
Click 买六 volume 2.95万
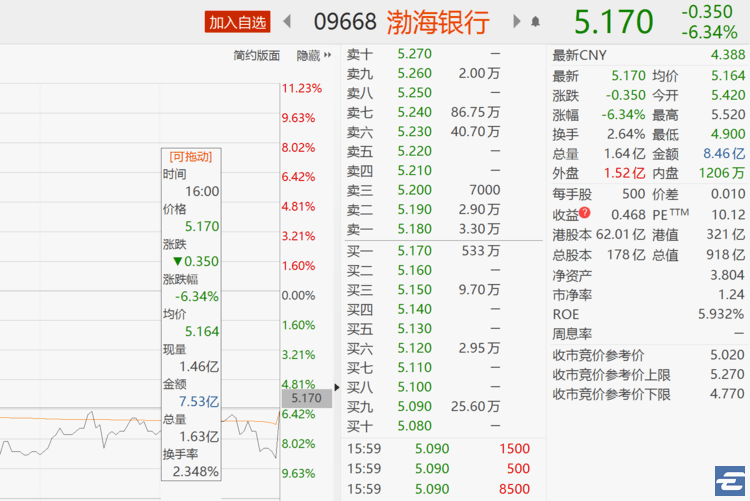pyautogui.click(x=479, y=348)
